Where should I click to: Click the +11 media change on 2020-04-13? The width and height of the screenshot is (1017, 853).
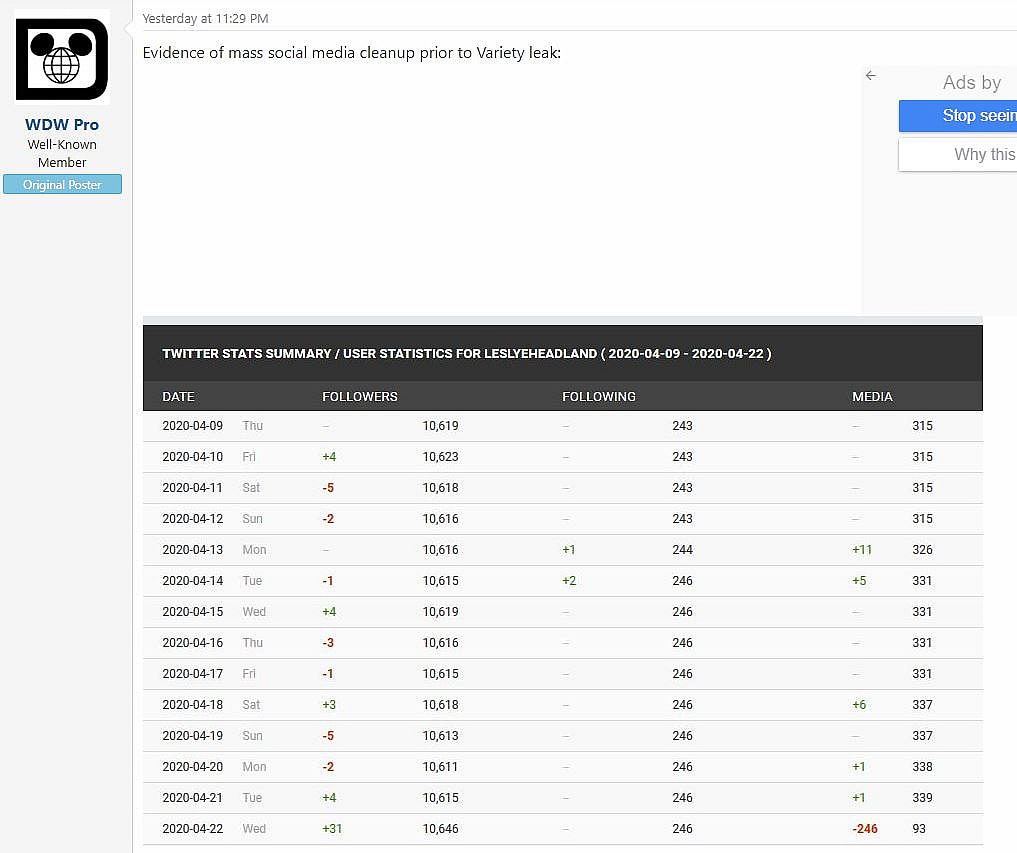pyautogui.click(x=862, y=550)
